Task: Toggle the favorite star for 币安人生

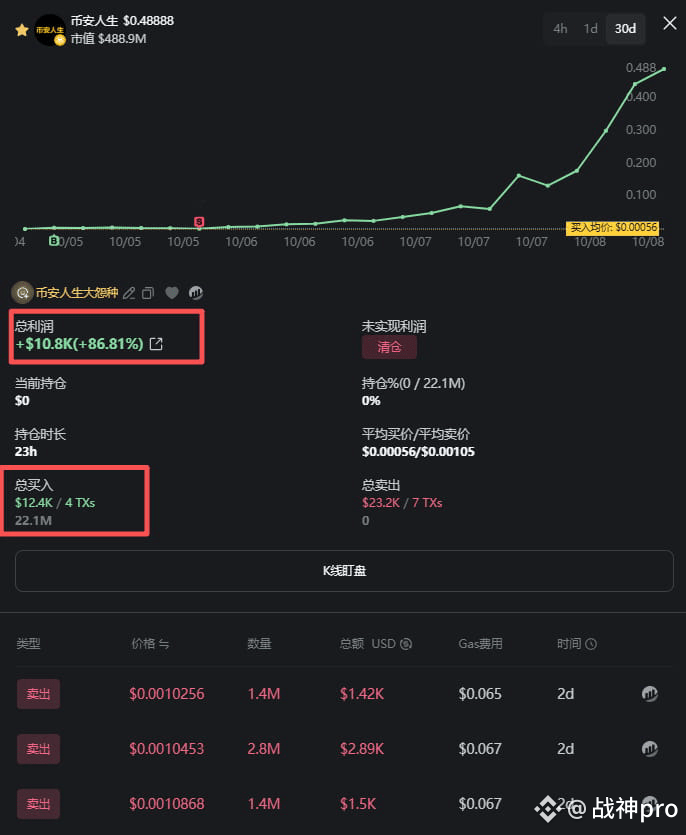Action: (22, 30)
